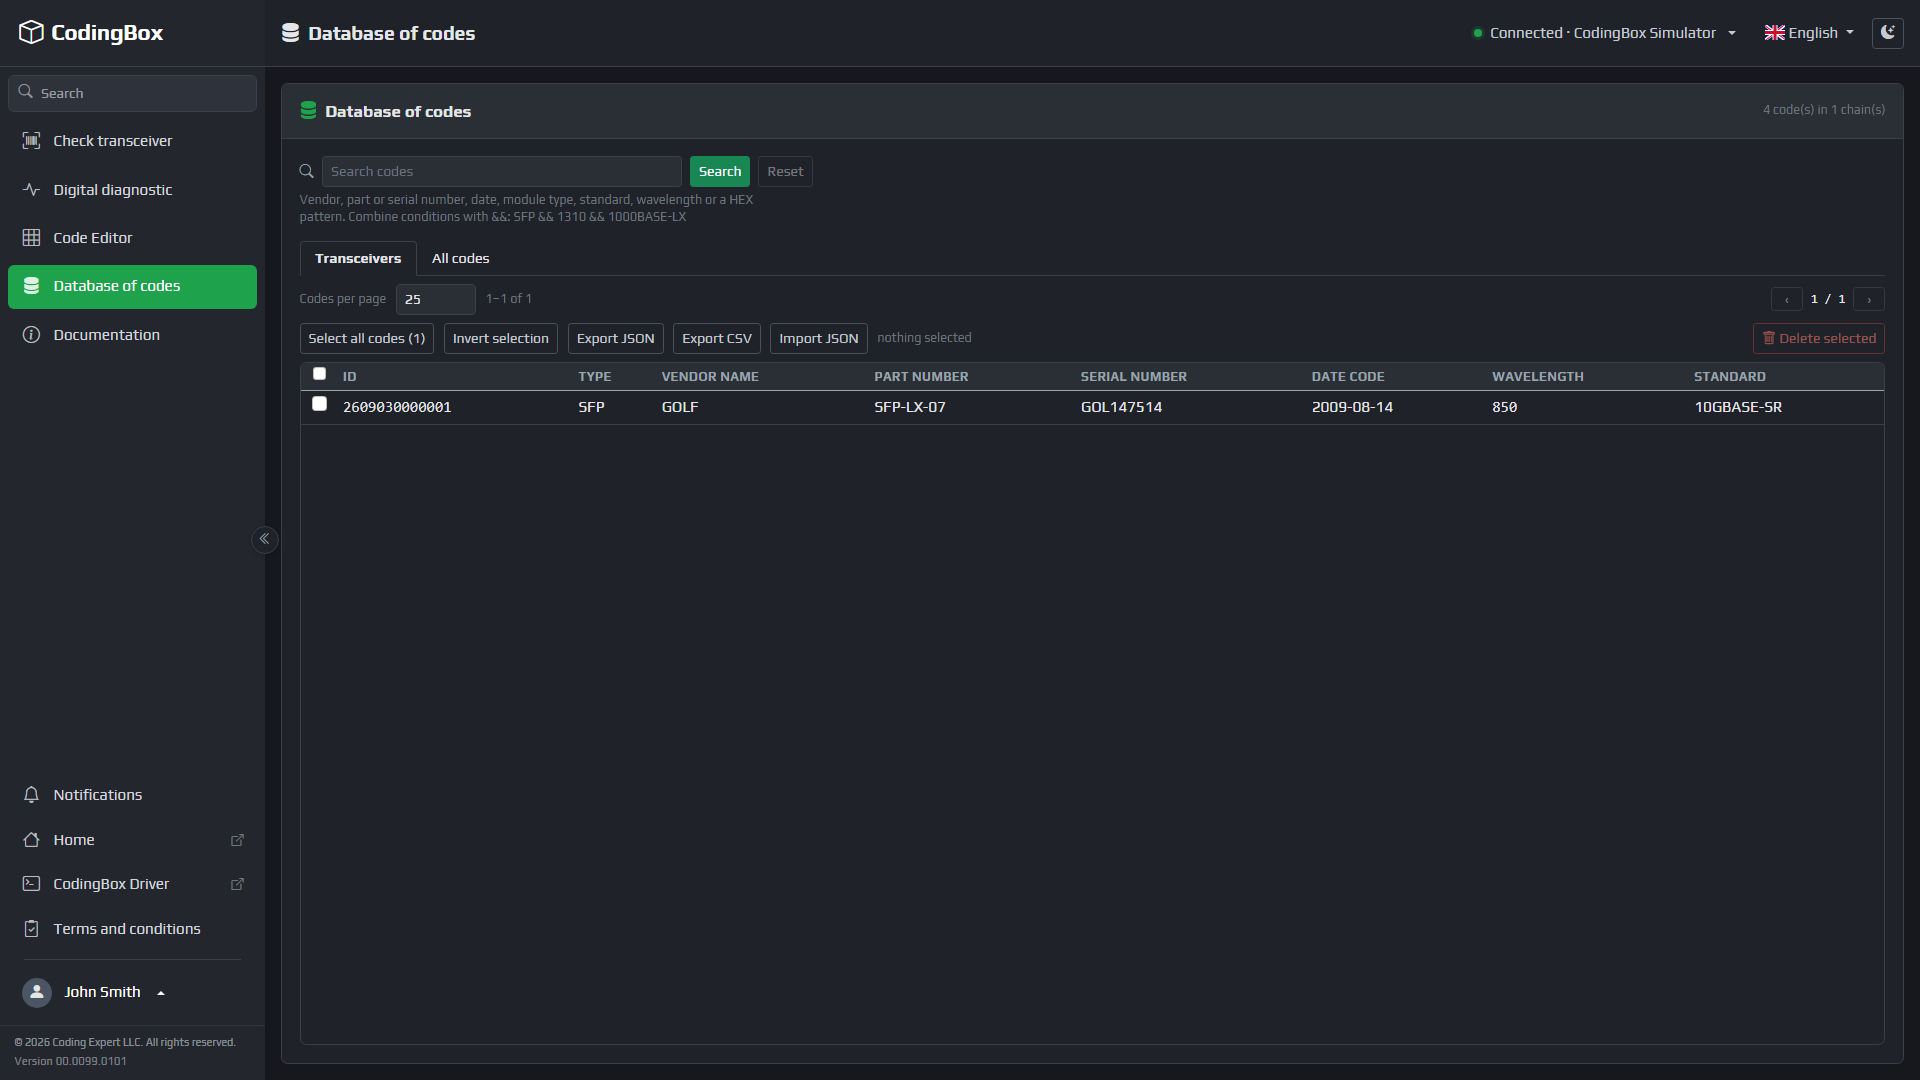Click the Database of codes sidebar icon
Viewport: 1920px width, 1080px height.
pos(32,286)
